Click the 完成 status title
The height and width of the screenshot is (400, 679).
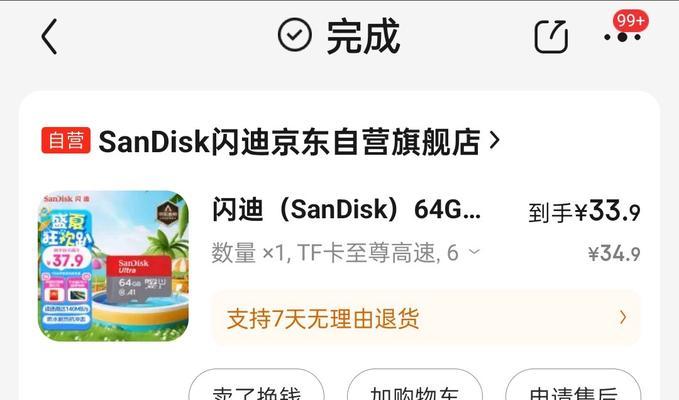363,36
